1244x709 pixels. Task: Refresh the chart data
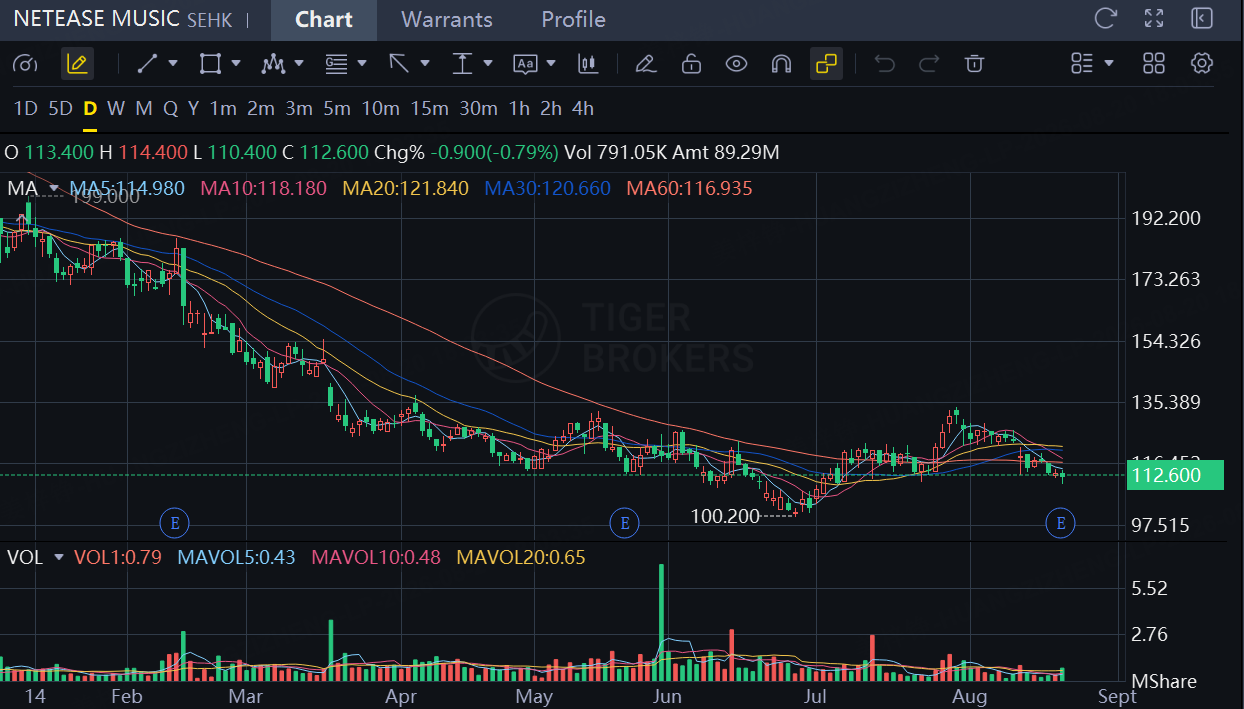pos(1105,18)
